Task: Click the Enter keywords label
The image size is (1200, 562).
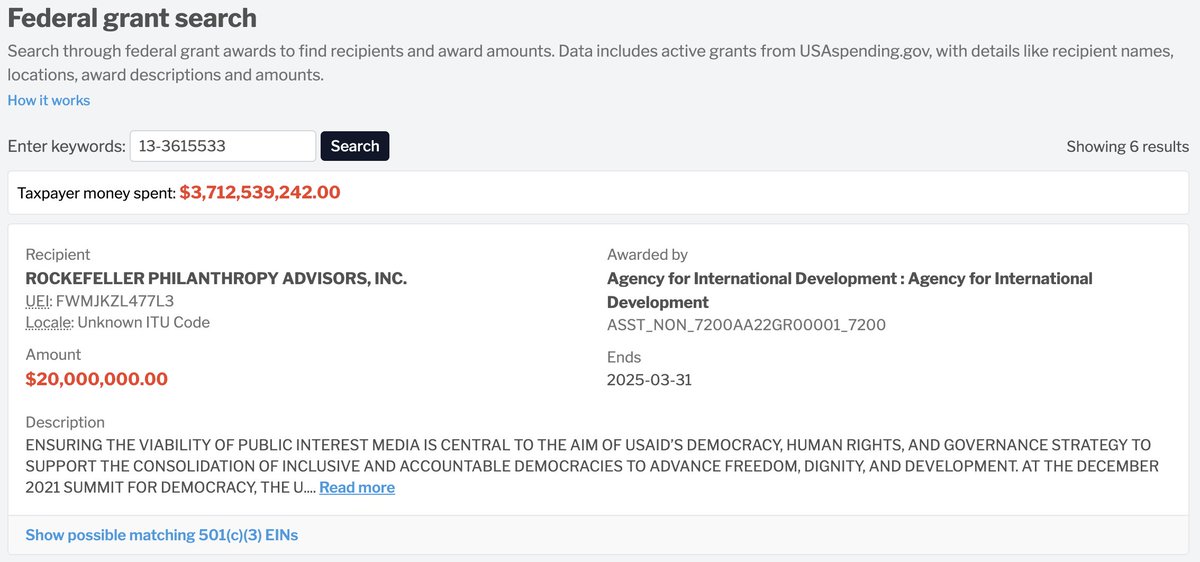Action: [66, 146]
